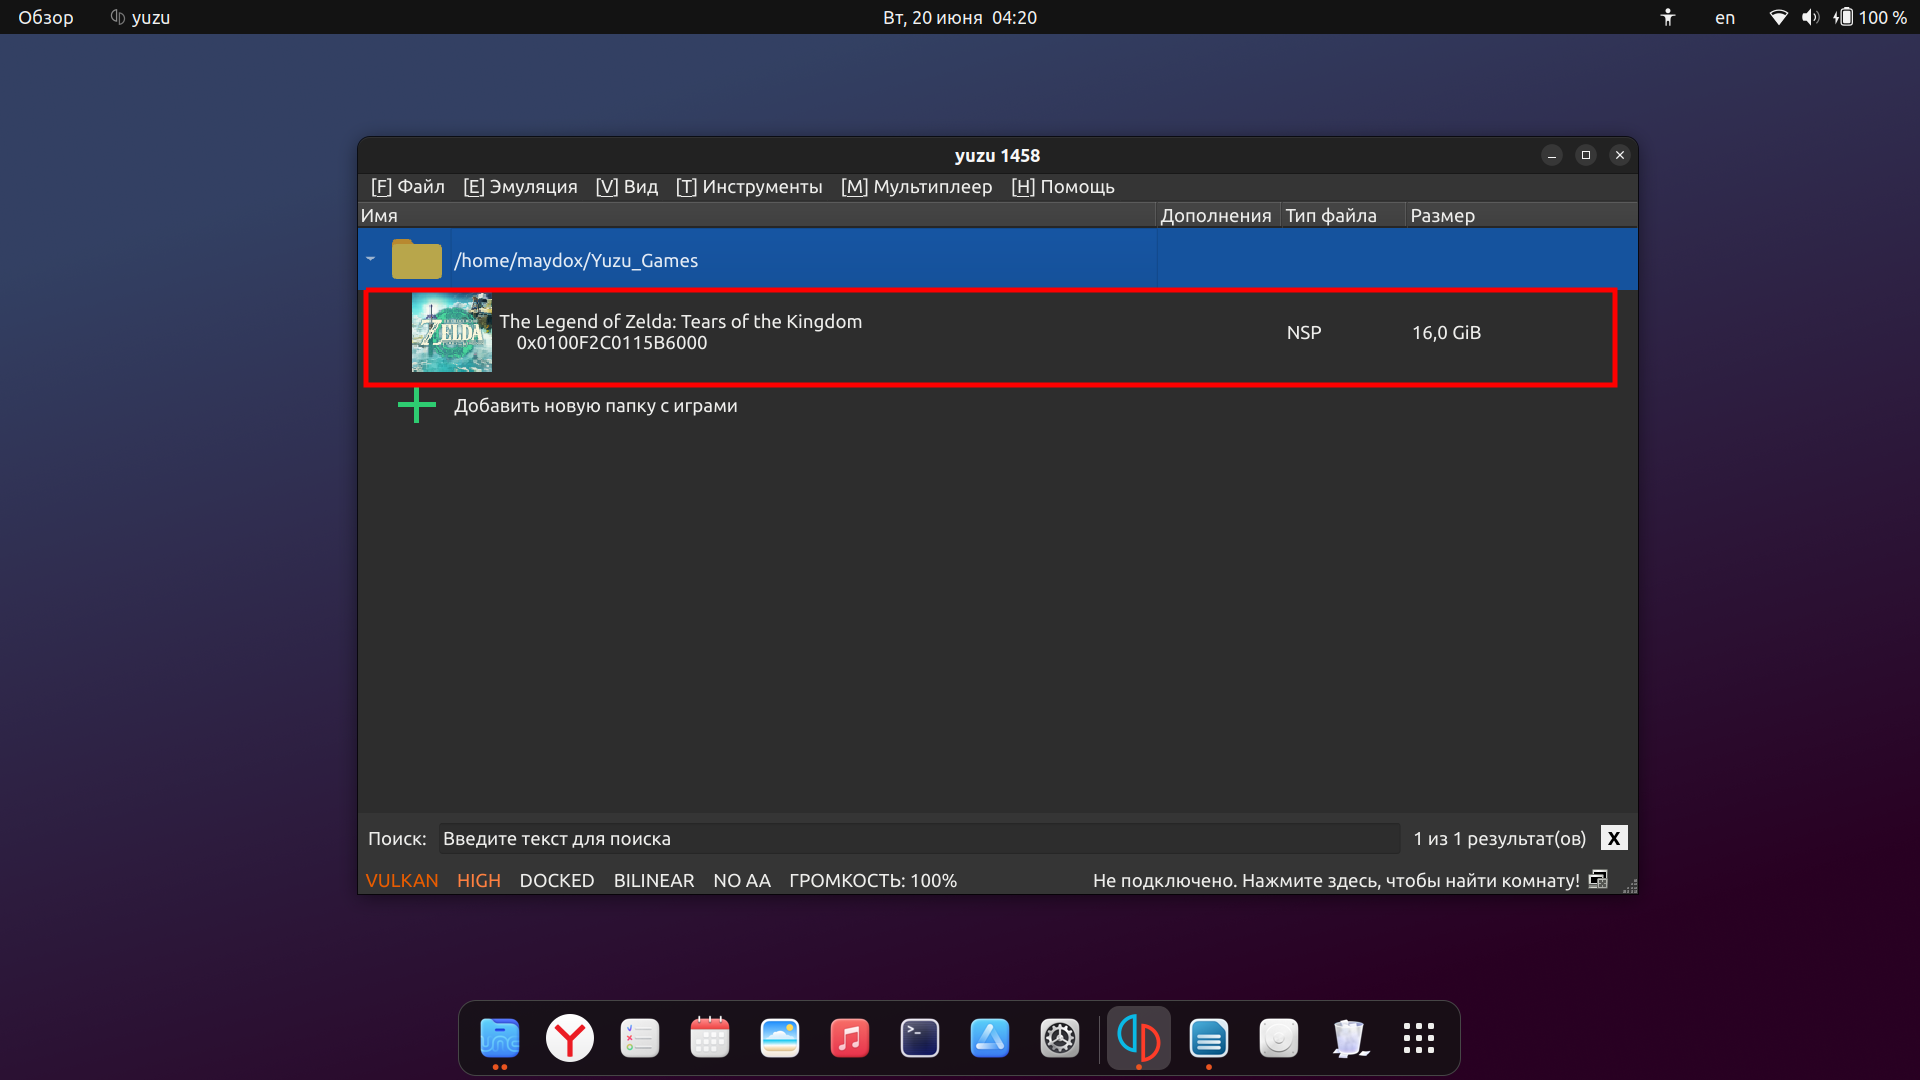Click Не подключено multiplayer room status link

click(1336, 881)
